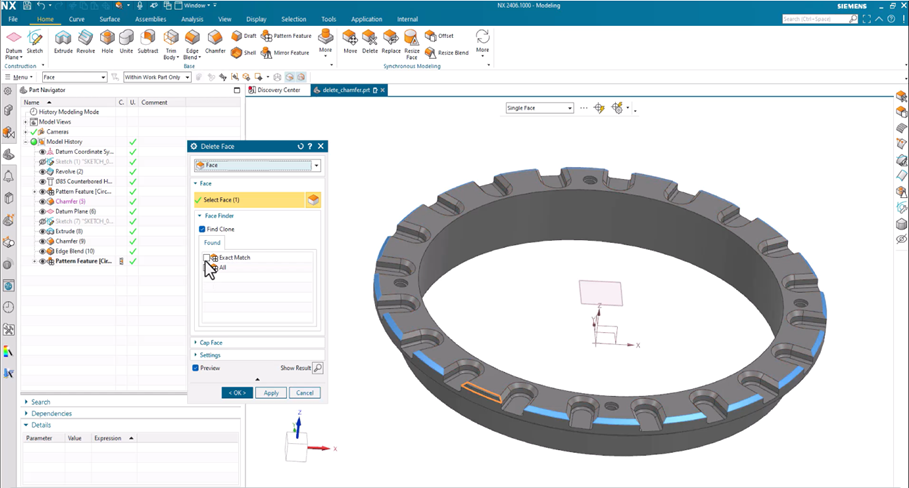
Task: Select the Chamfer tool in ribbon
Action: (x=215, y=42)
